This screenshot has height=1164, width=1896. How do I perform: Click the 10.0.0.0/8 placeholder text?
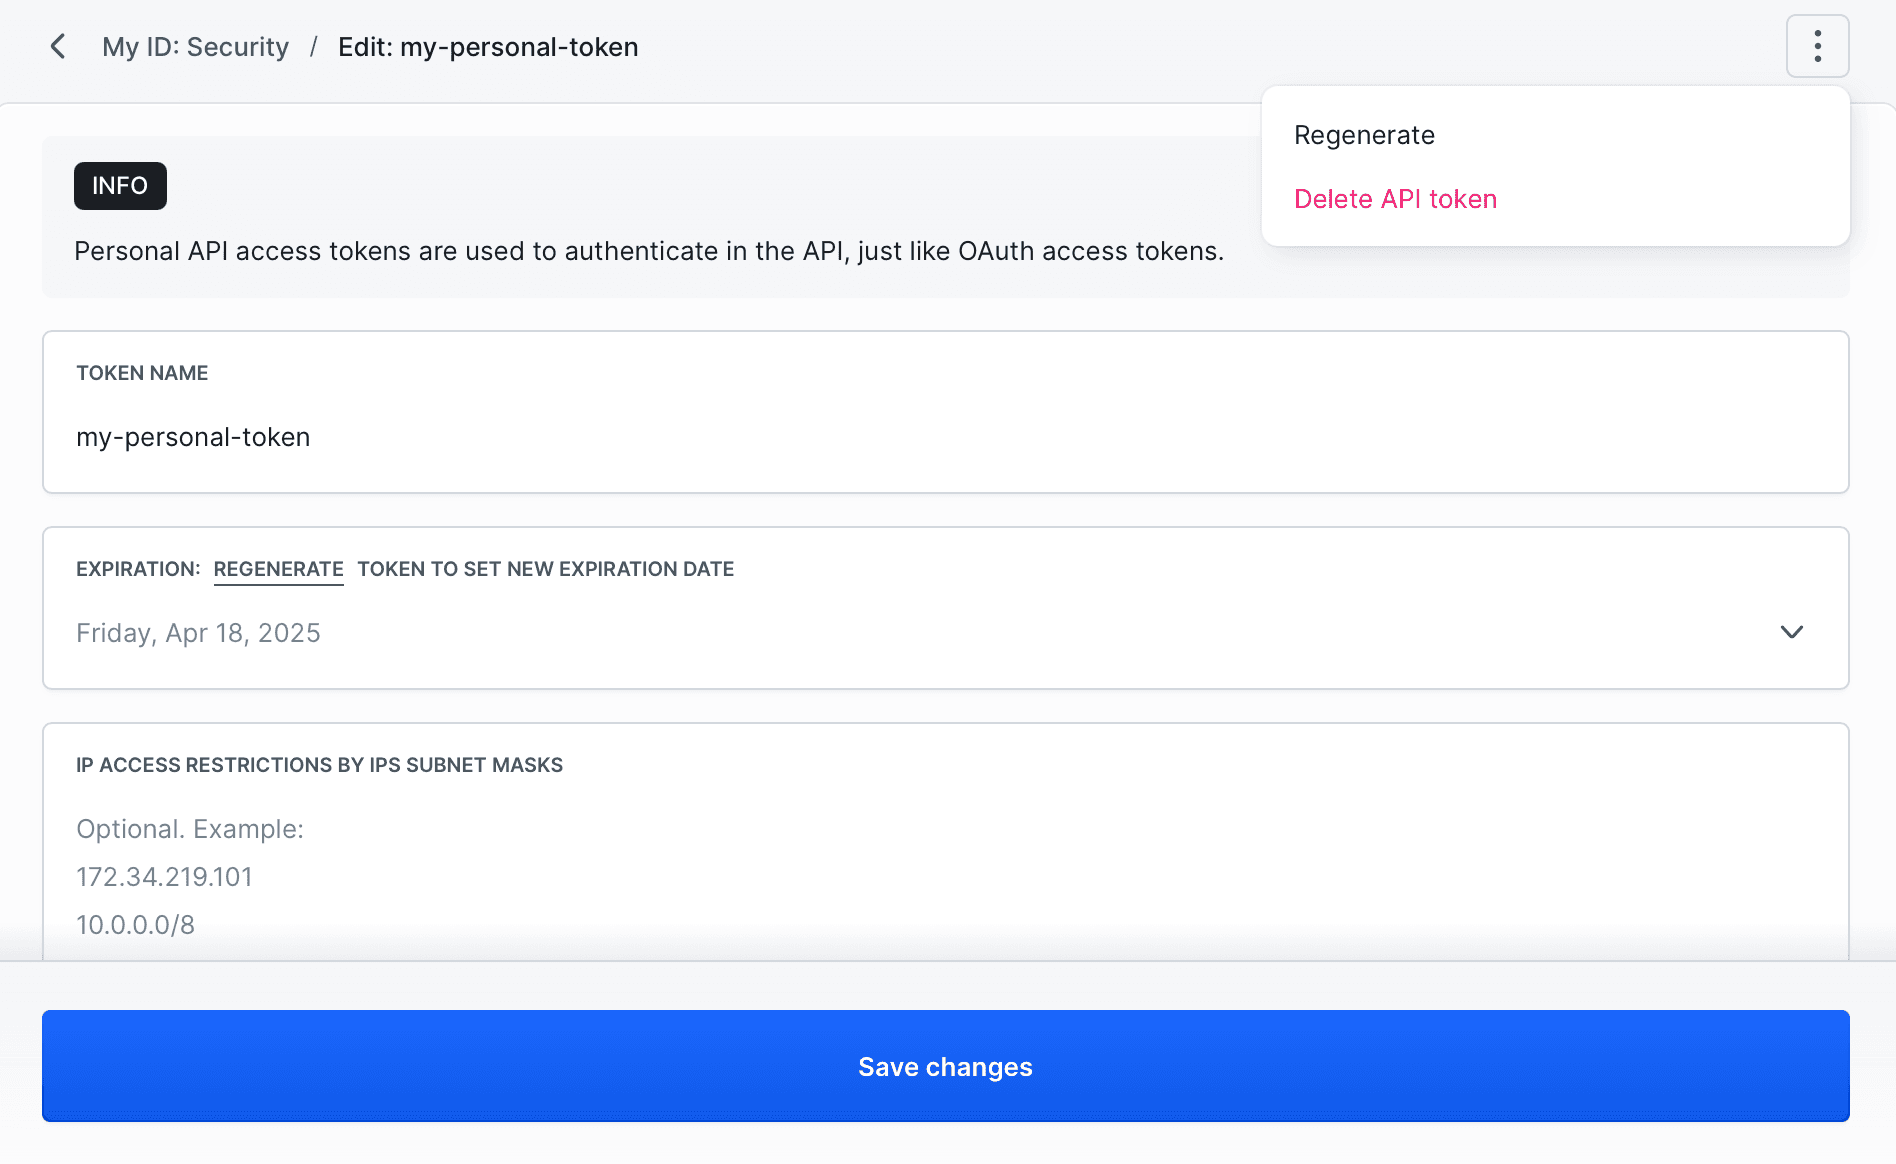click(135, 924)
